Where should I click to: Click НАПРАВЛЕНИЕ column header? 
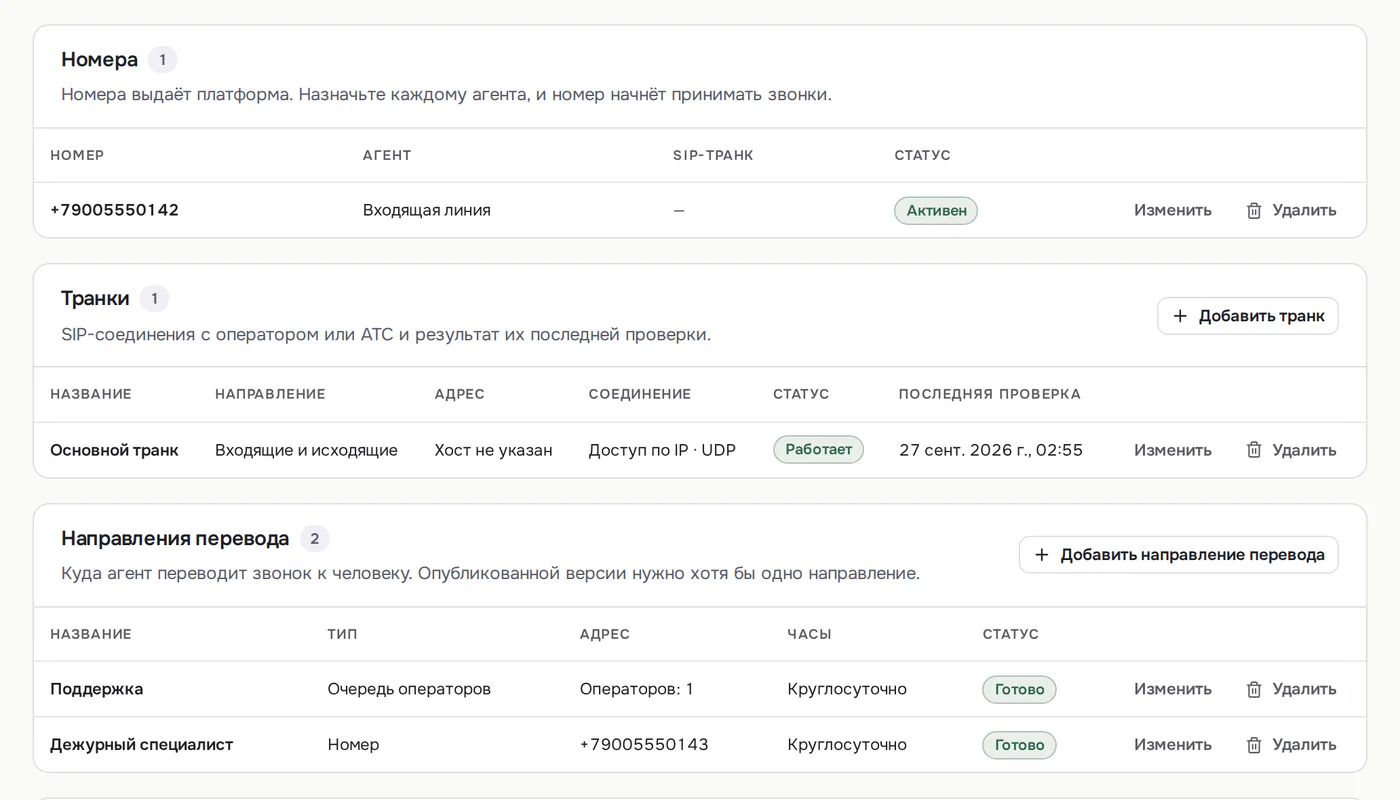click(x=270, y=394)
